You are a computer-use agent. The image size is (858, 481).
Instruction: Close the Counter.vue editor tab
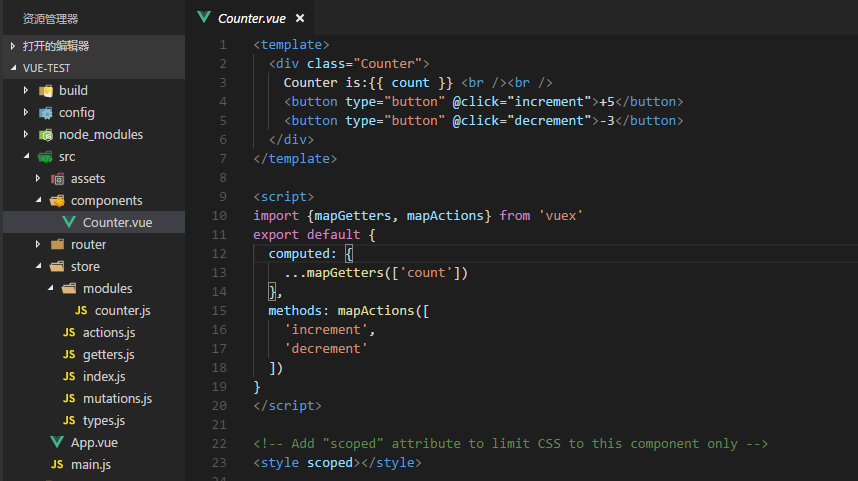[x=300, y=18]
